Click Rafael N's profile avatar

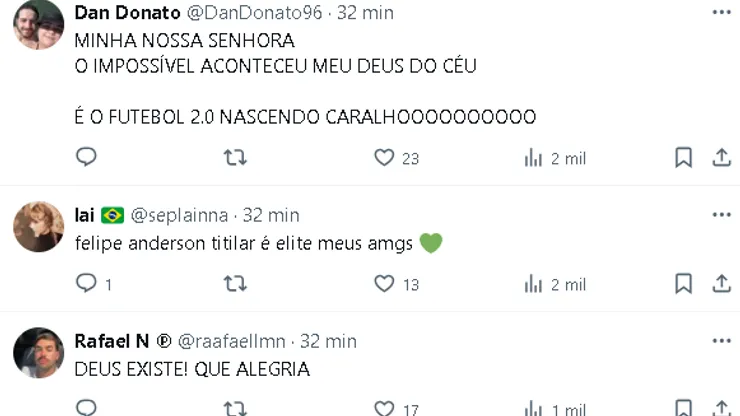(39, 353)
